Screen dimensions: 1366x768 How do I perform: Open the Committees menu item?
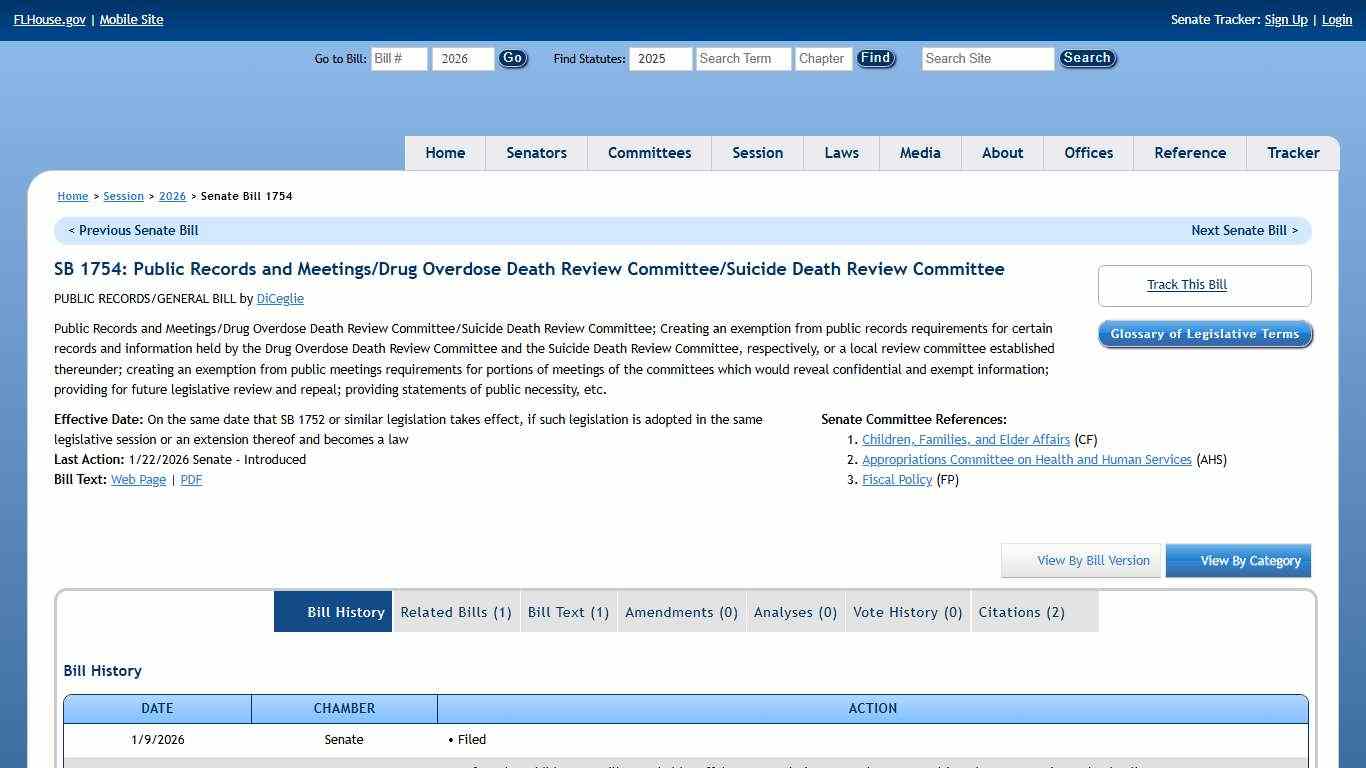coord(649,152)
